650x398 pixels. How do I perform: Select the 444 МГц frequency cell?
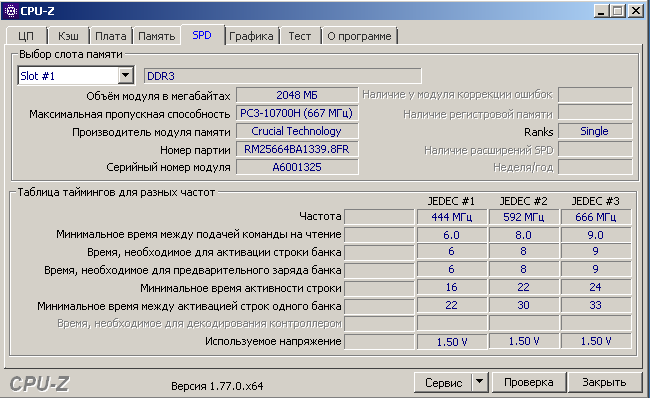point(451,217)
